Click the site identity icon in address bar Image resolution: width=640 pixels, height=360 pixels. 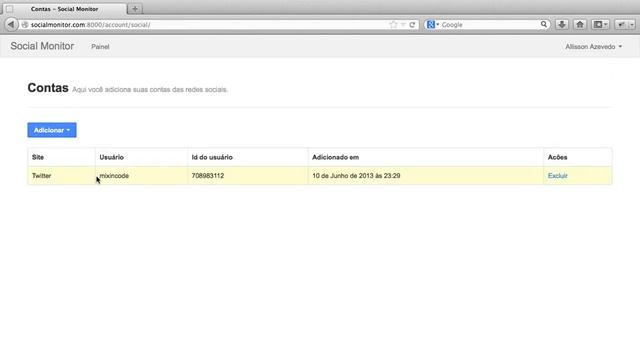pos(25,24)
